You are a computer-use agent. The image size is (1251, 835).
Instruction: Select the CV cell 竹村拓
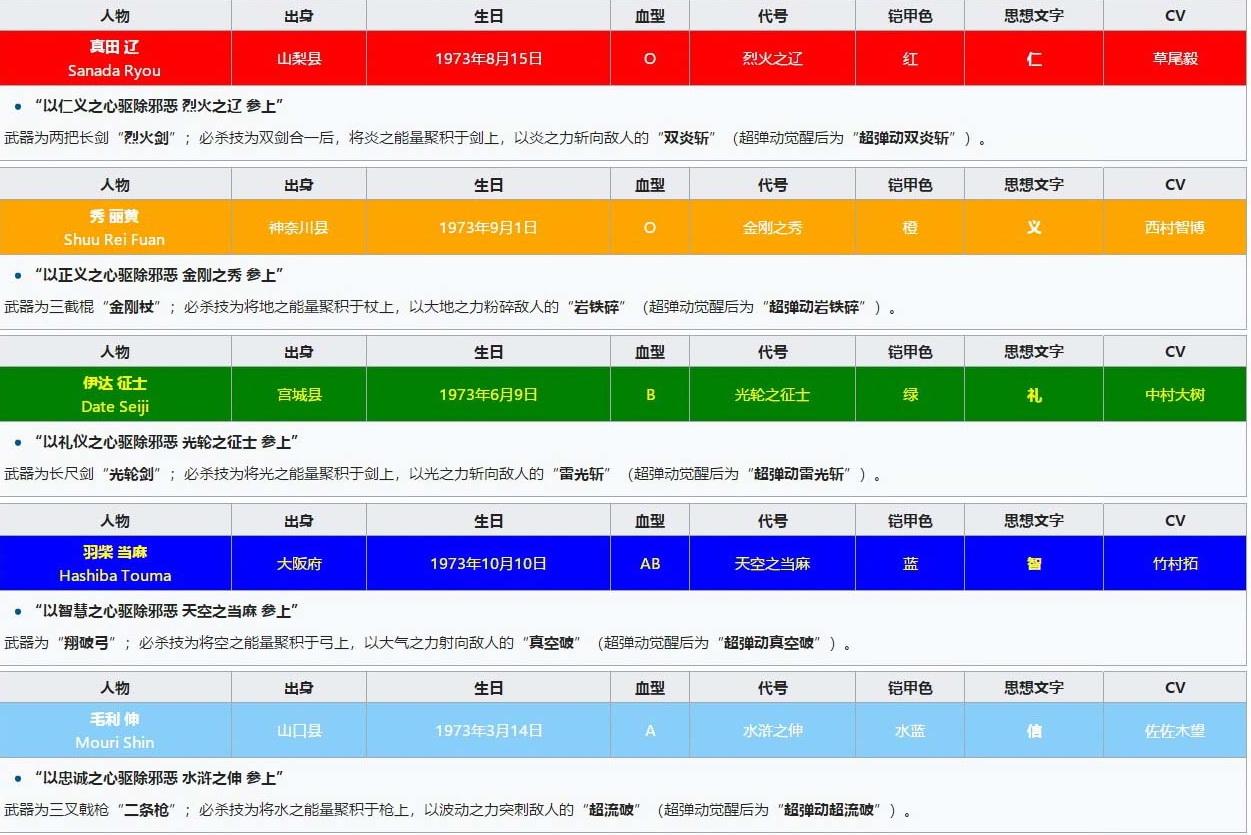click(x=1175, y=563)
